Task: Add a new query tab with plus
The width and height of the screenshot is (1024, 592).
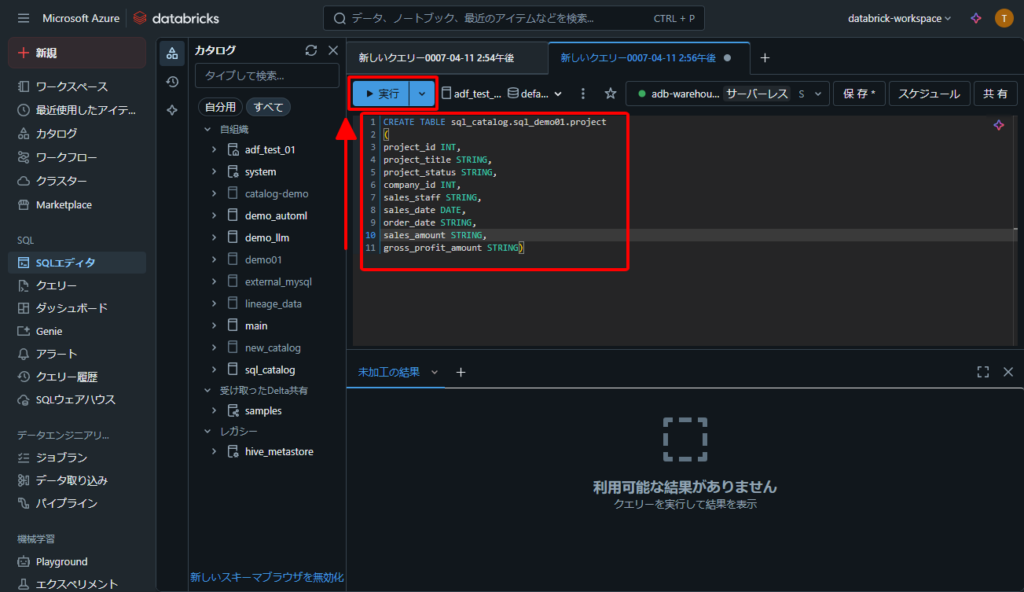Action: tap(765, 58)
